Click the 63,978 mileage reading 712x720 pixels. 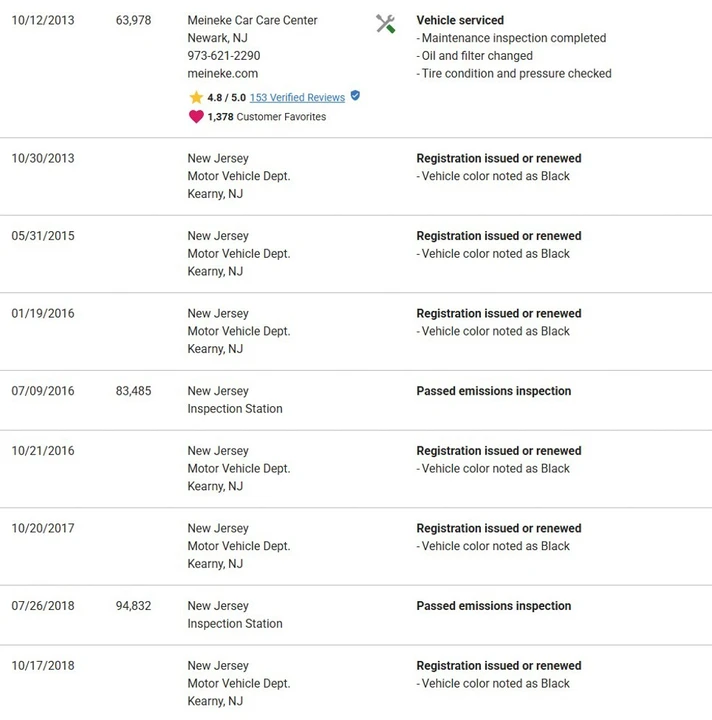(x=133, y=20)
